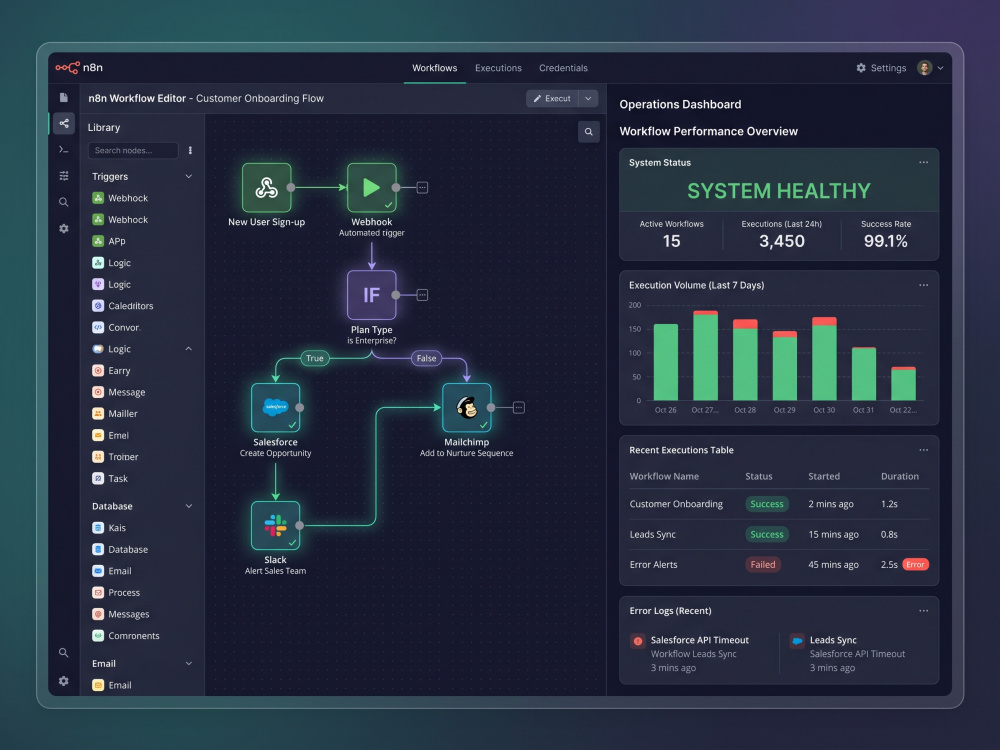Collapse the Database section
1000x750 pixels.
click(x=189, y=506)
